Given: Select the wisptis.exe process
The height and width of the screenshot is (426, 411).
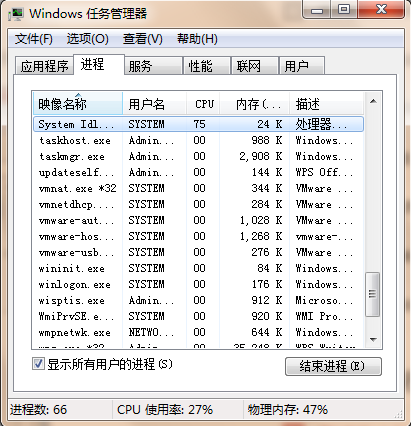Looking at the screenshot, I should (198, 300).
